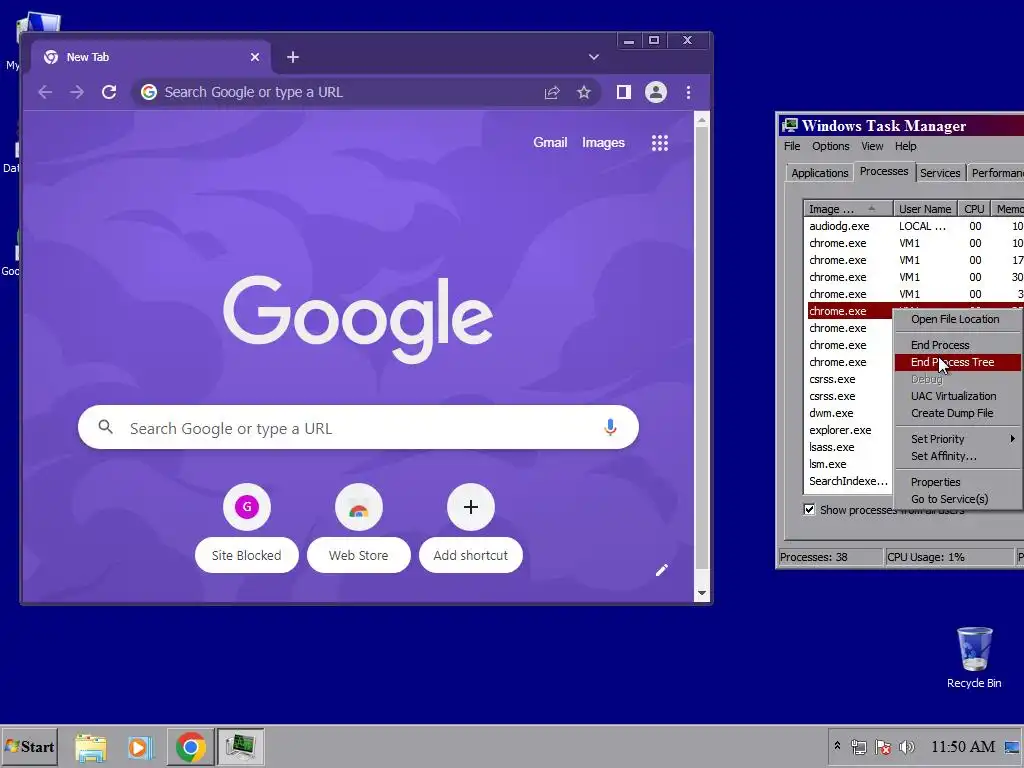Click the Chrome page scrollbar down arrow
Image resolution: width=1024 pixels, height=768 pixels.
(702, 593)
